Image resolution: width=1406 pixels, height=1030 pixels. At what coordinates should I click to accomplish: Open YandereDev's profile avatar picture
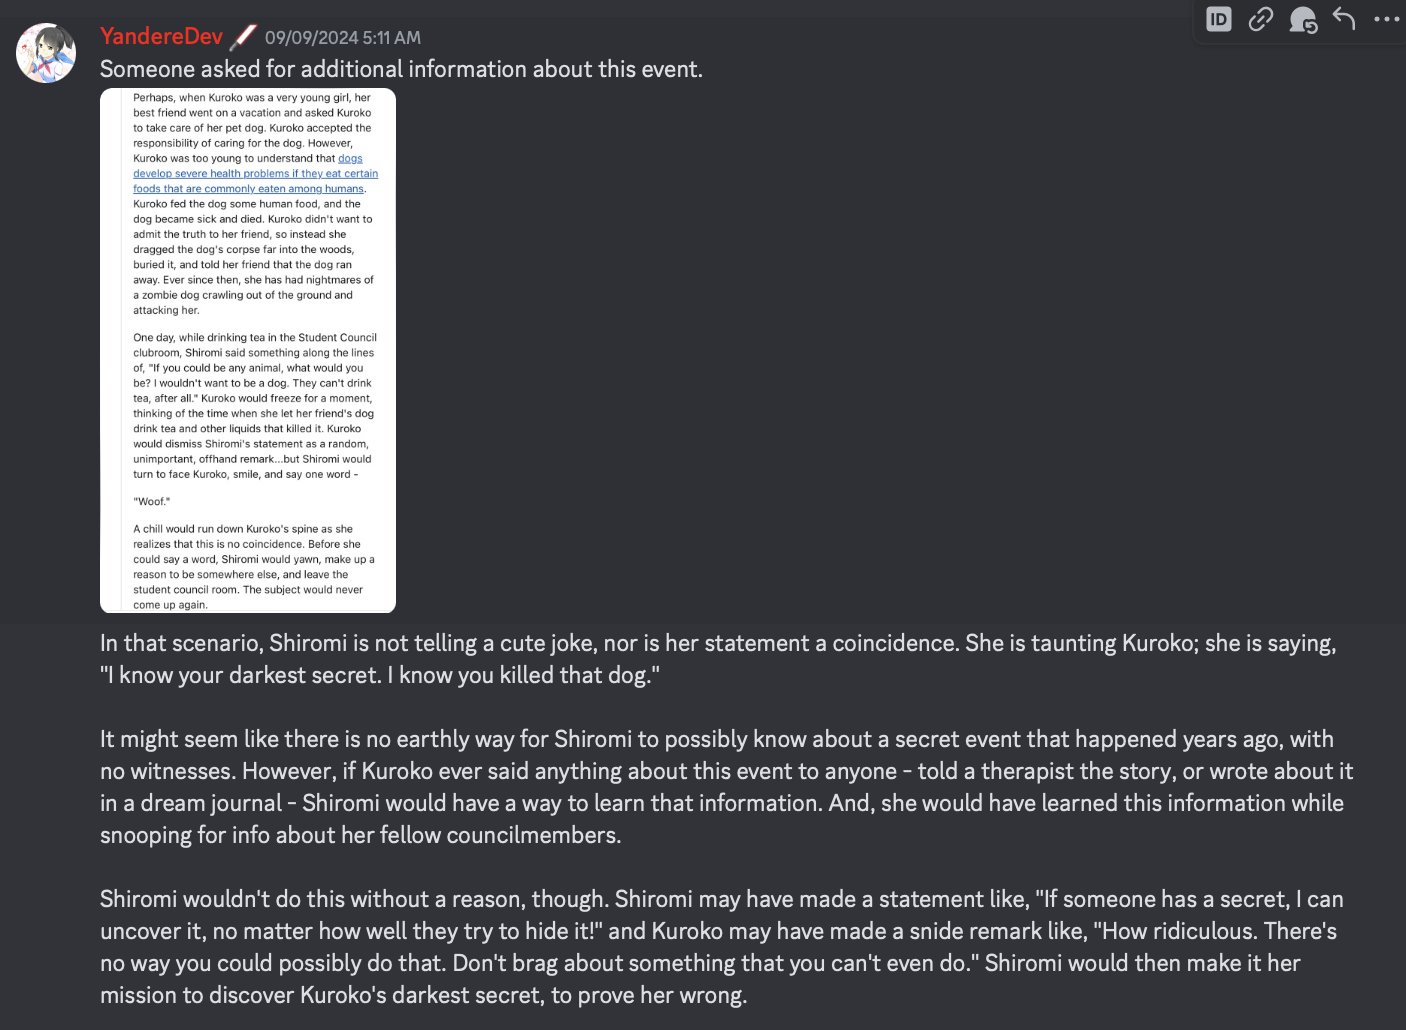click(46, 53)
